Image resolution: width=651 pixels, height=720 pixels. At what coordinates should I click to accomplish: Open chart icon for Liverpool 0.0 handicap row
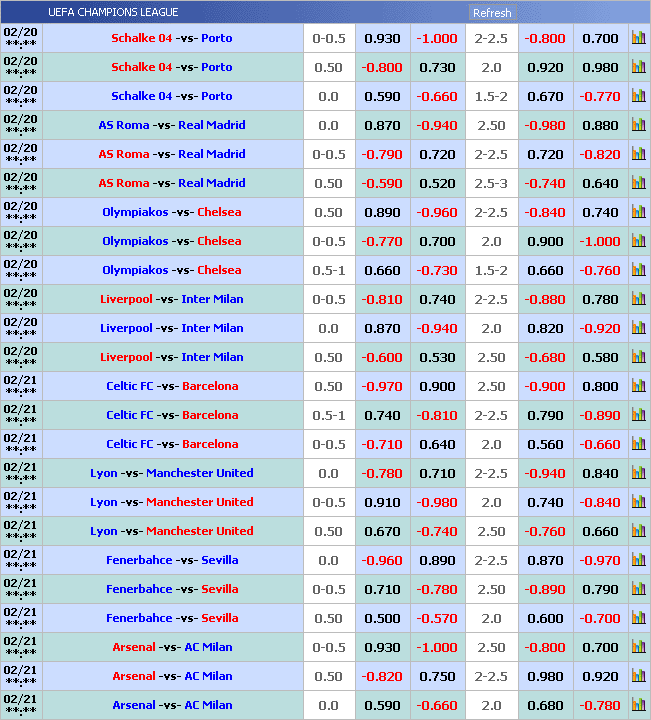coord(638,329)
